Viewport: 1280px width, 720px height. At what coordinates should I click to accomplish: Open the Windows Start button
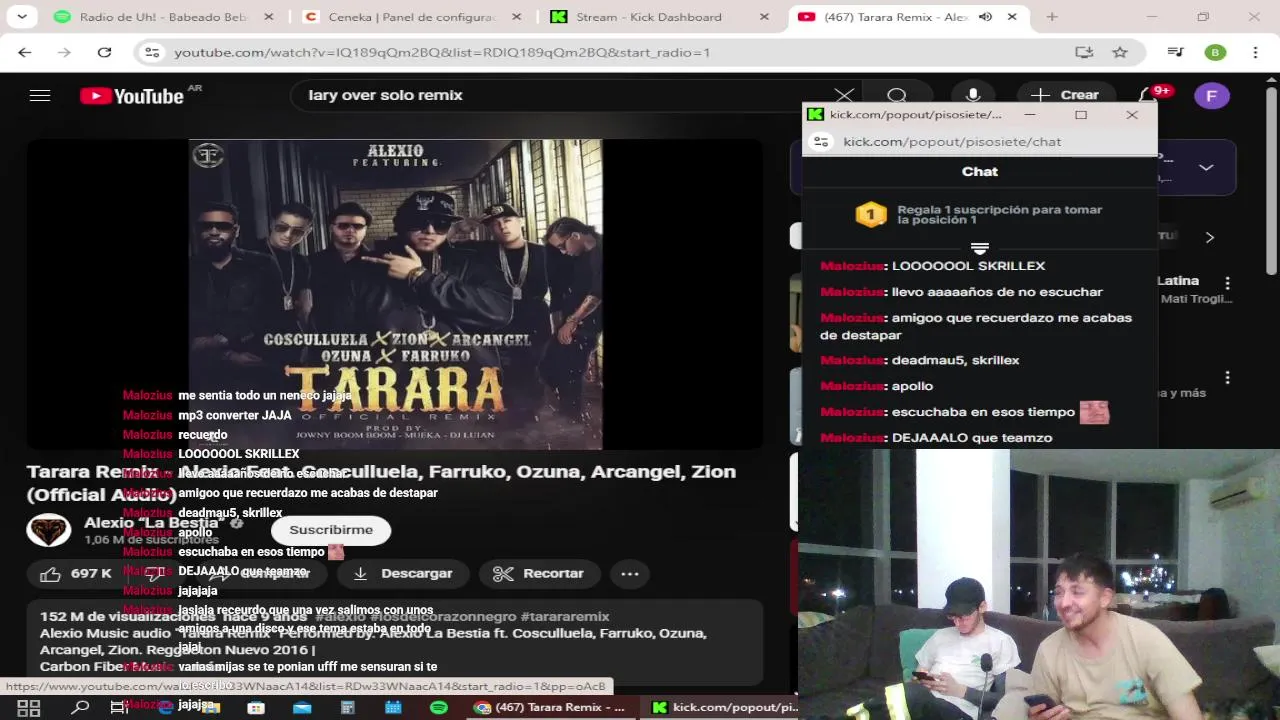(28, 708)
